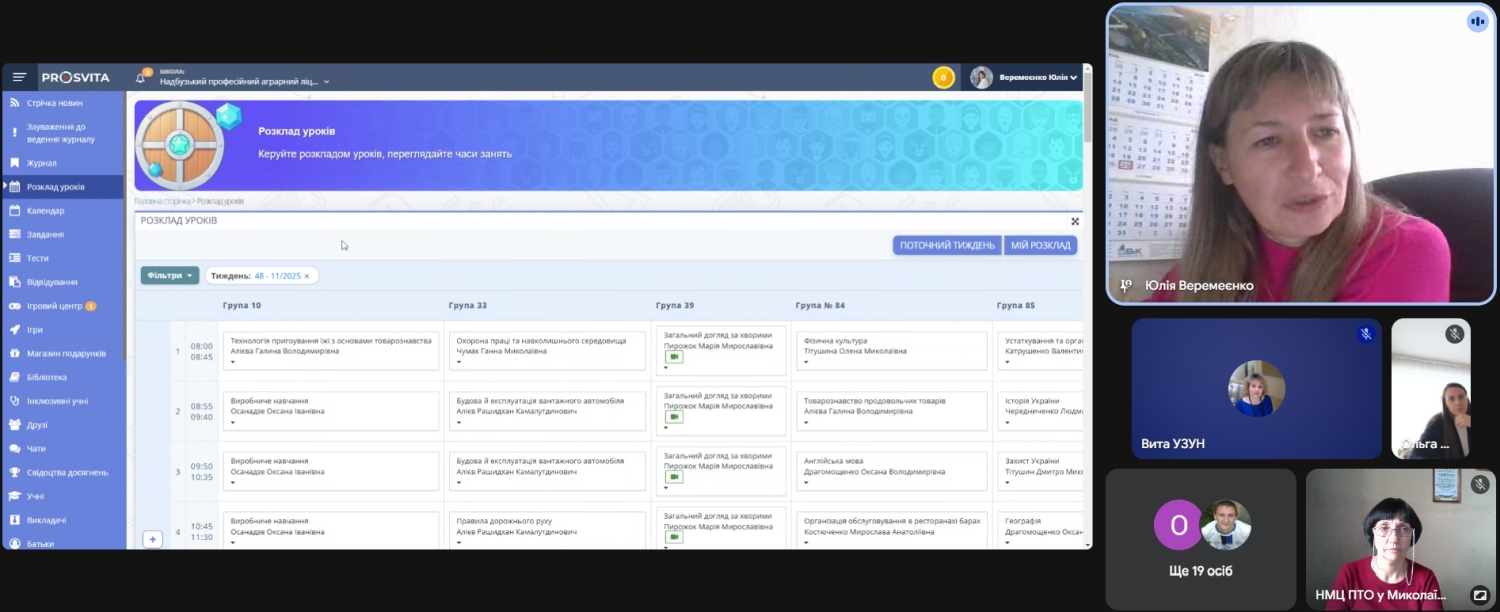Click muted microphone icon on Вита УЗУН tile
The height and width of the screenshot is (612, 1500).
(x=1365, y=335)
